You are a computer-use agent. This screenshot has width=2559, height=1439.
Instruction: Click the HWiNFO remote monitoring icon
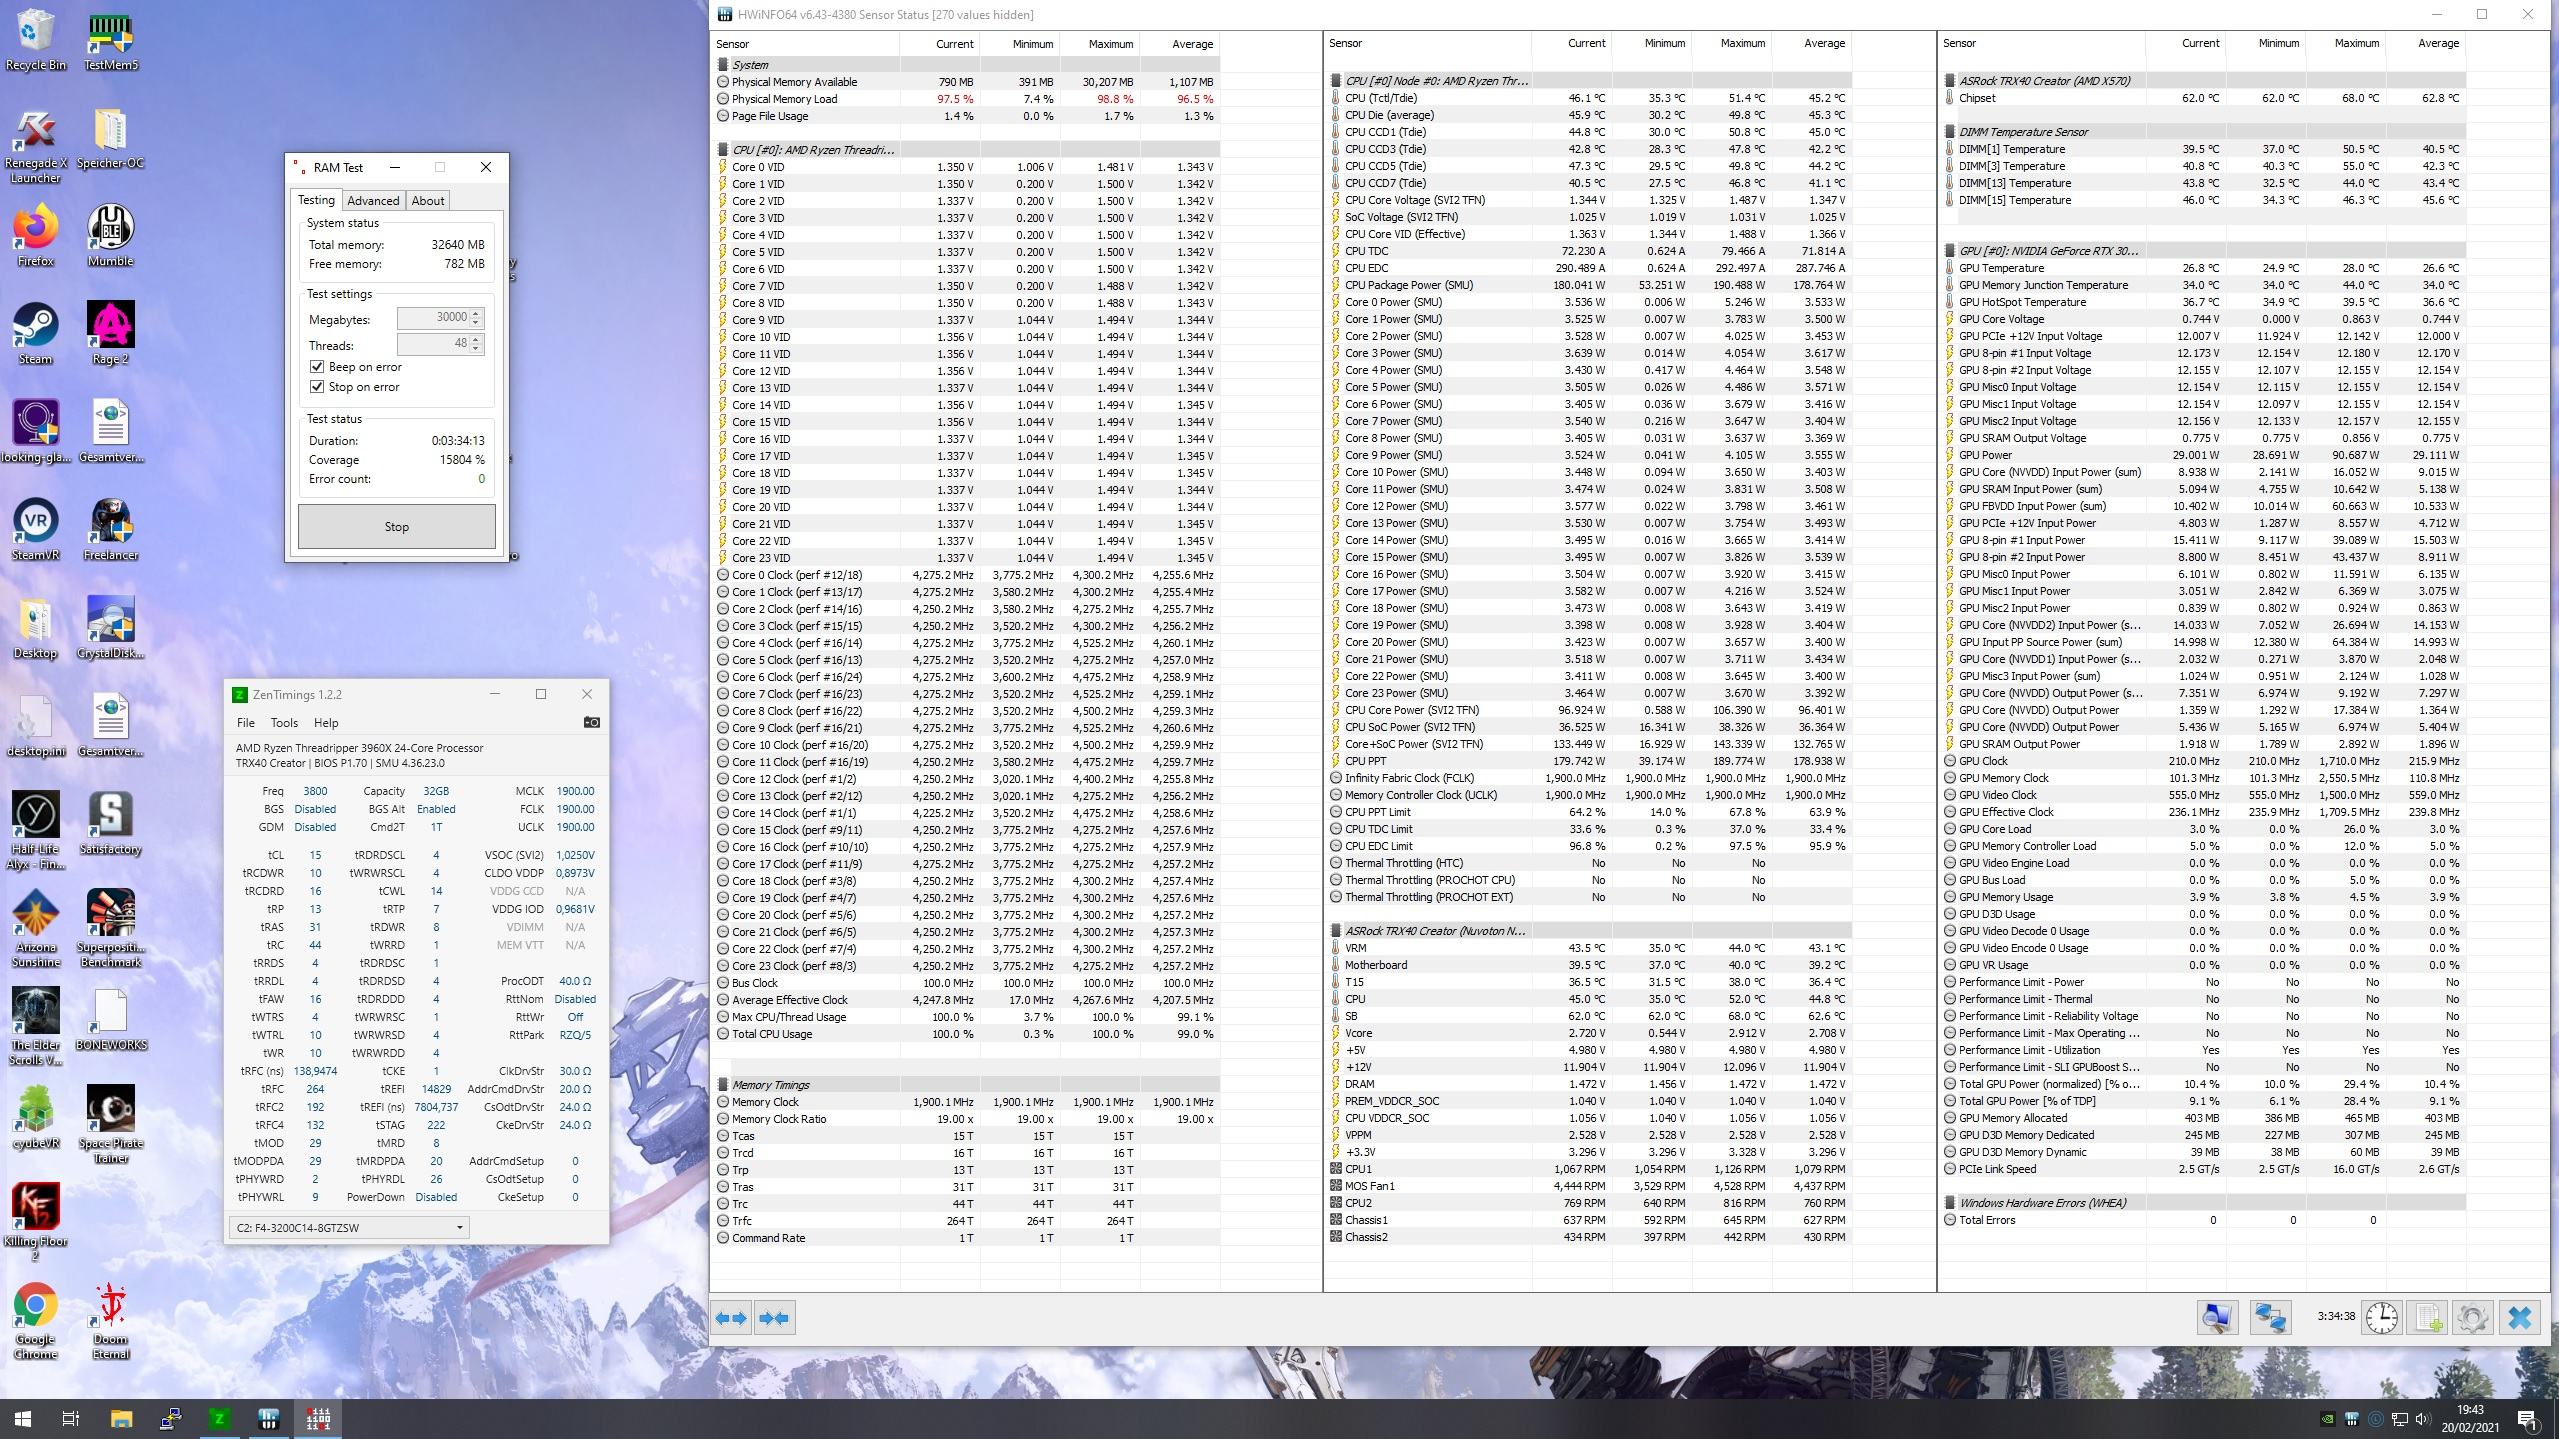(x=2269, y=1317)
